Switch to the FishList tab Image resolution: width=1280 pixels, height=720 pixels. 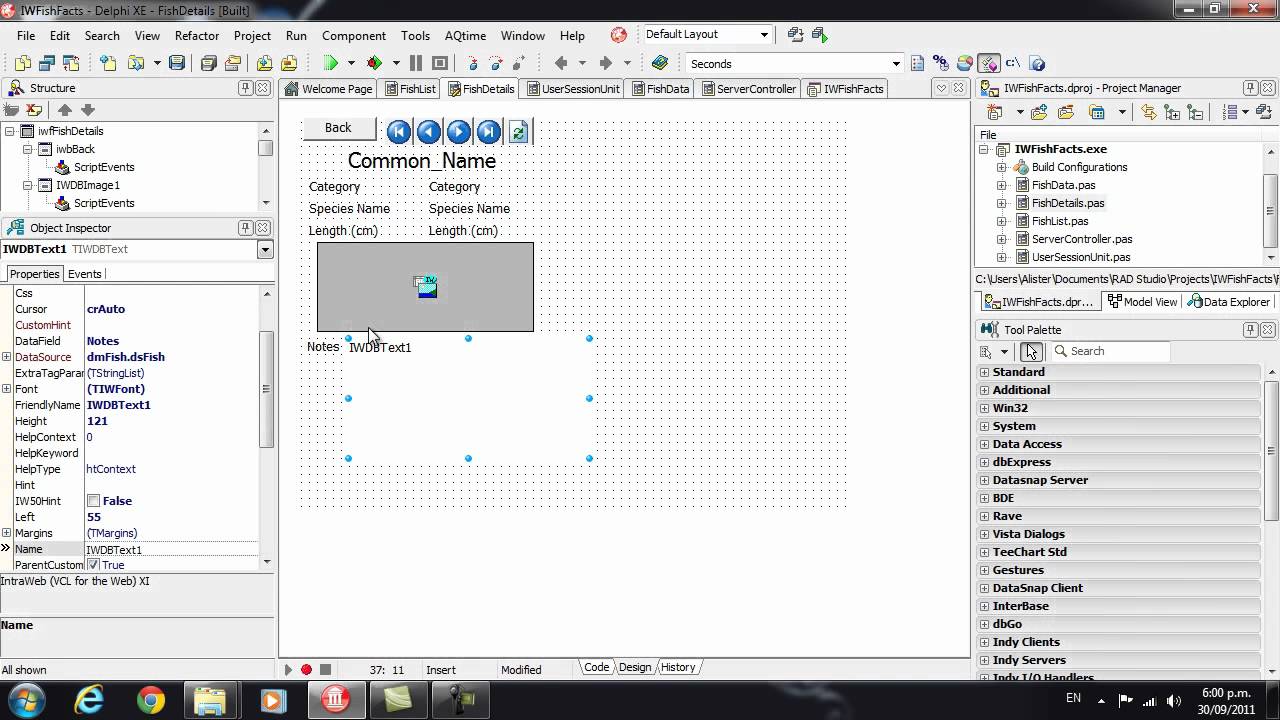pyautogui.click(x=409, y=89)
